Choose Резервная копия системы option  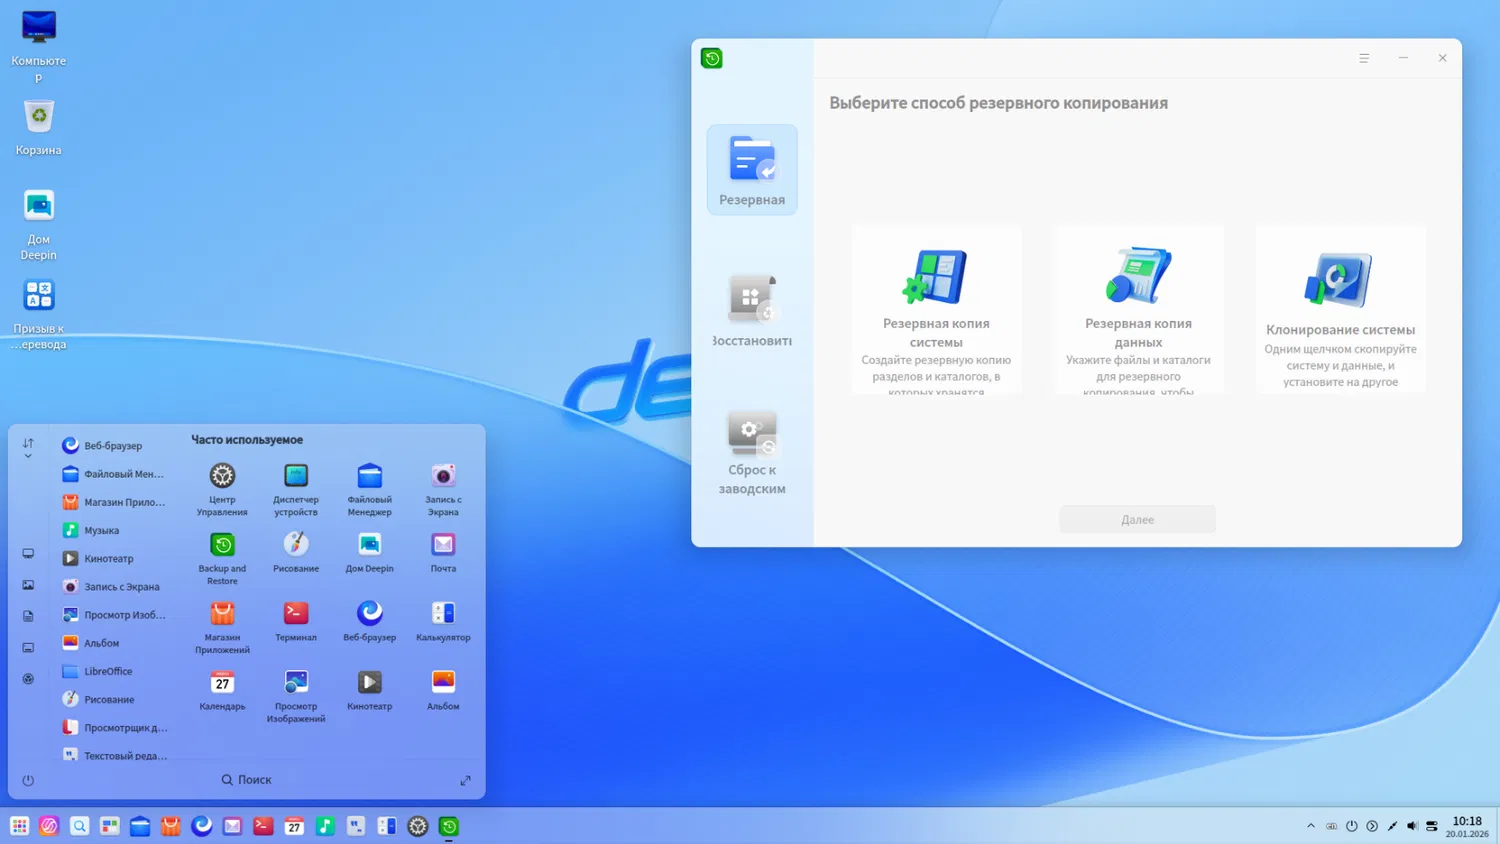936,310
